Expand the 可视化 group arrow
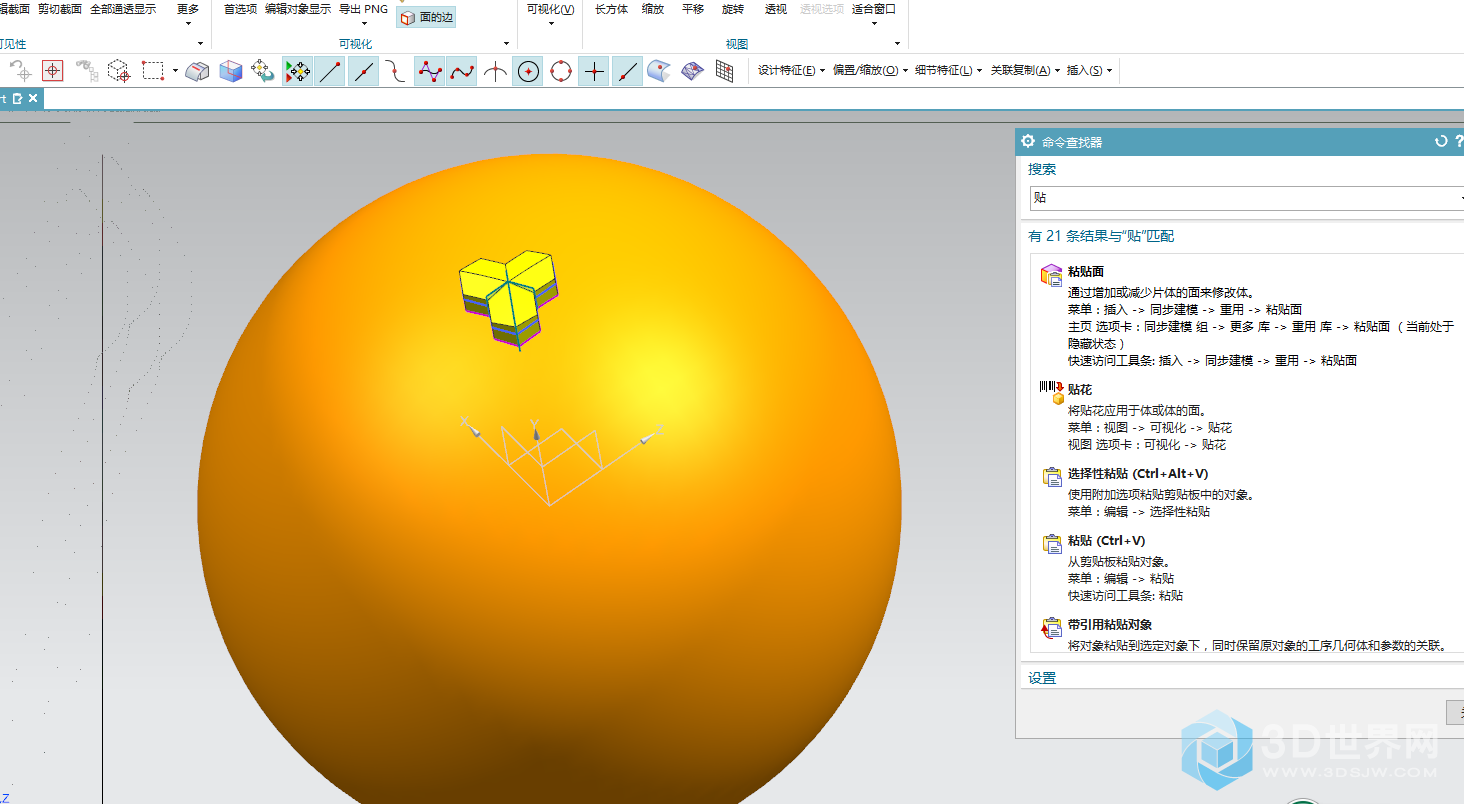 pos(506,44)
